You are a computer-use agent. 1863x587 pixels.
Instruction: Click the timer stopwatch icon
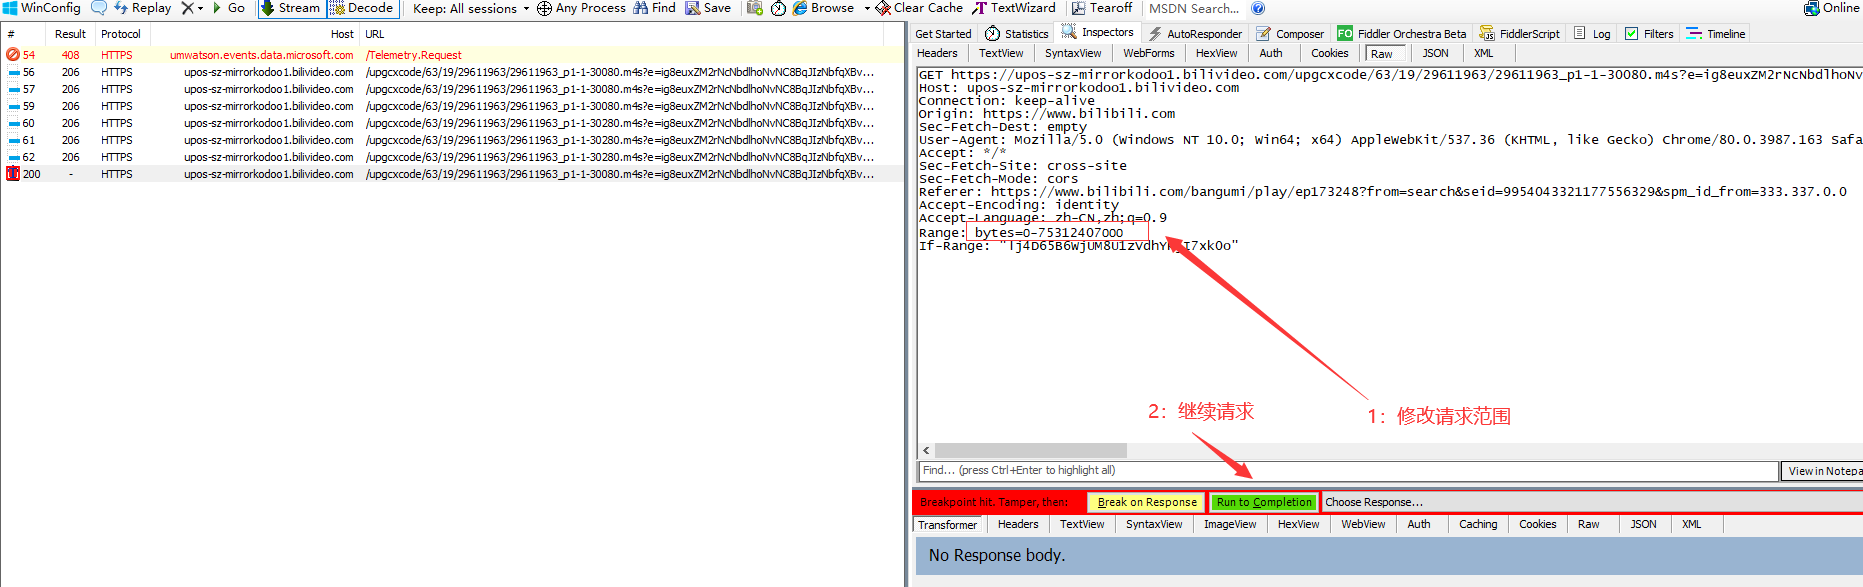(x=778, y=8)
